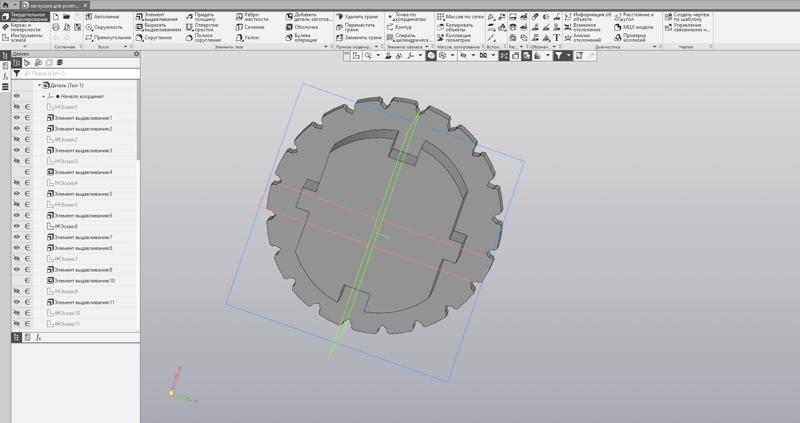Open the tree structure tab at panel bottom
This screenshot has width=800, height=423.
point(16,337)
